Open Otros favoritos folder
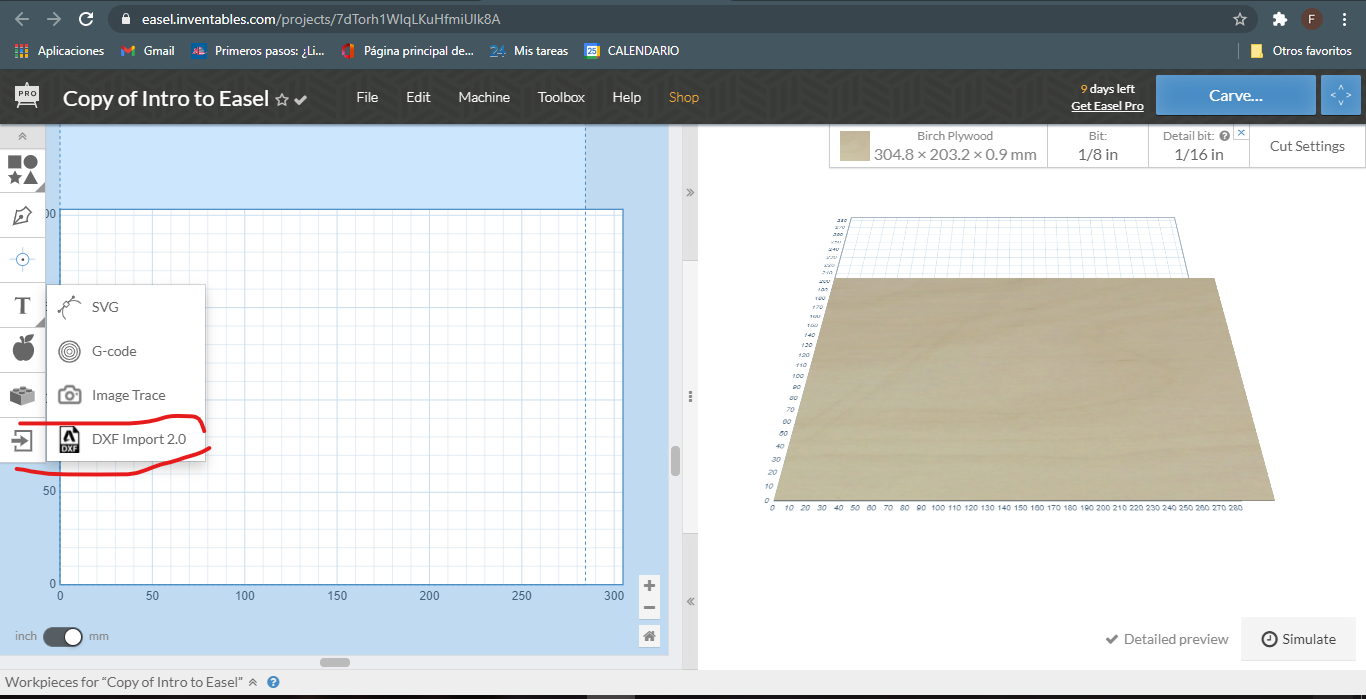This screenshot has height=699, width=1366. (1301, 51)
